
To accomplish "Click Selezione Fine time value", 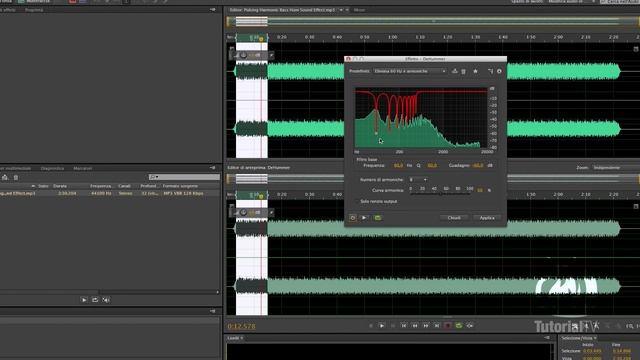I will tap(621, 351).
